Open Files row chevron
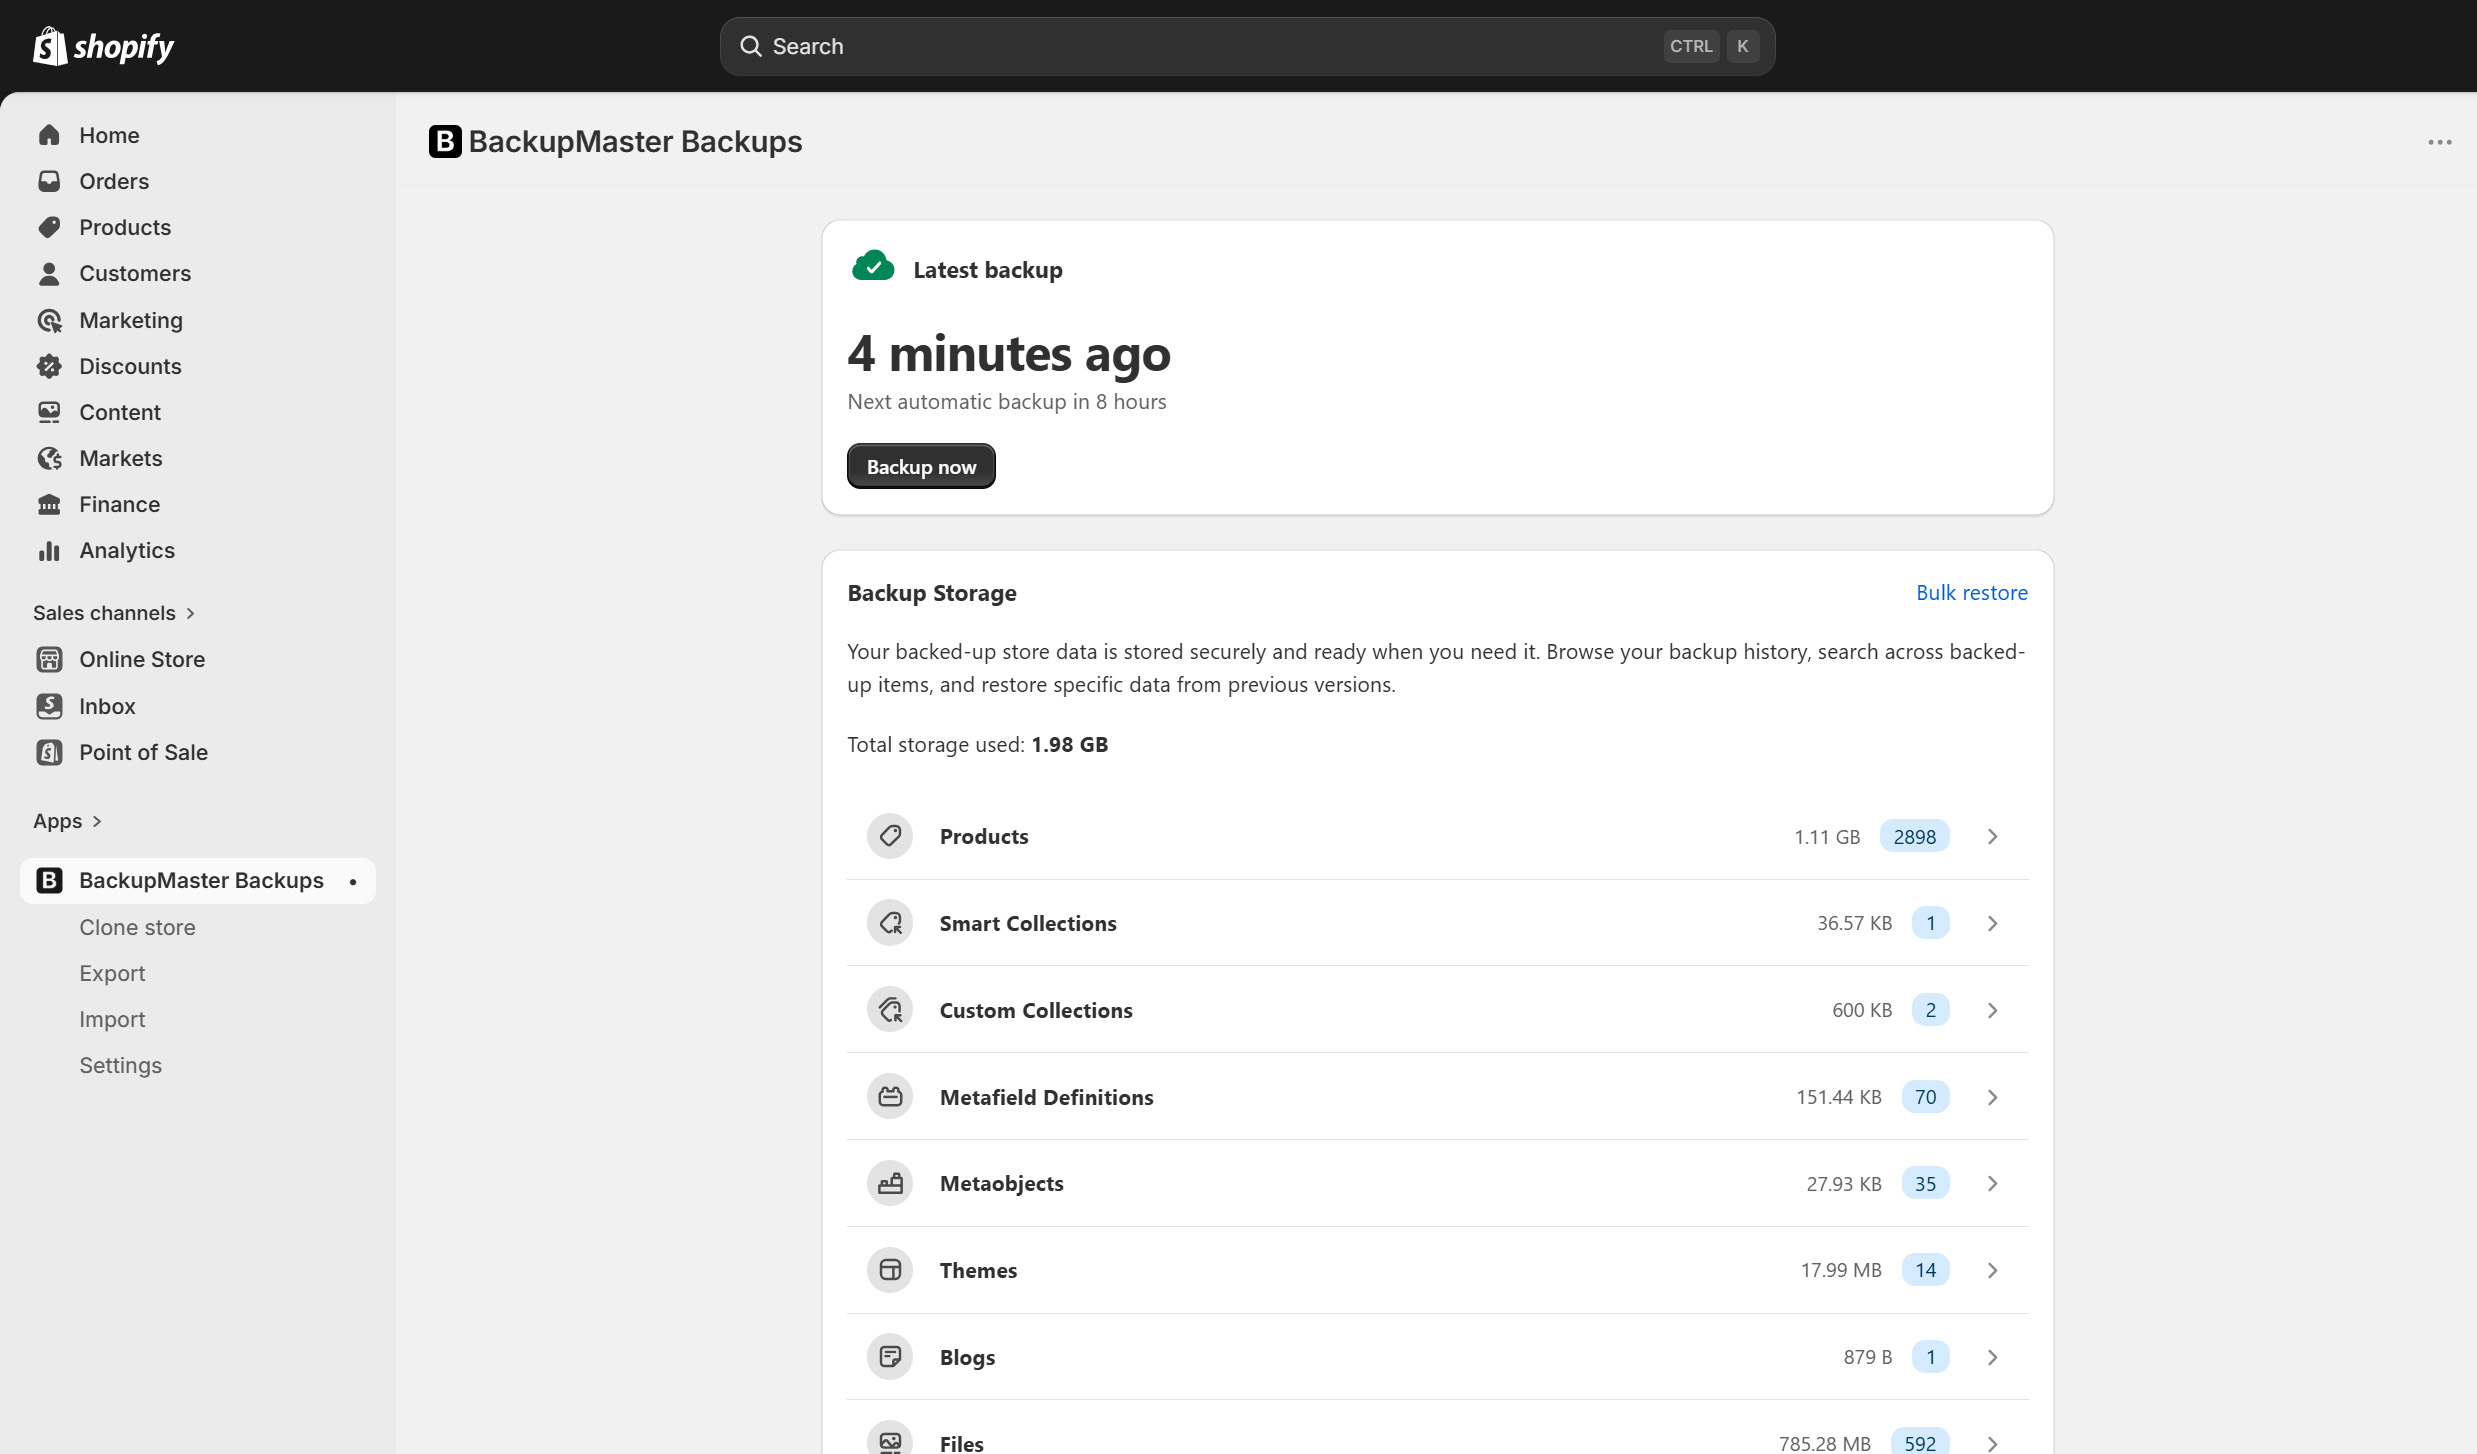This screenshot has height=1454, width=2477. click(1992, 1444)
